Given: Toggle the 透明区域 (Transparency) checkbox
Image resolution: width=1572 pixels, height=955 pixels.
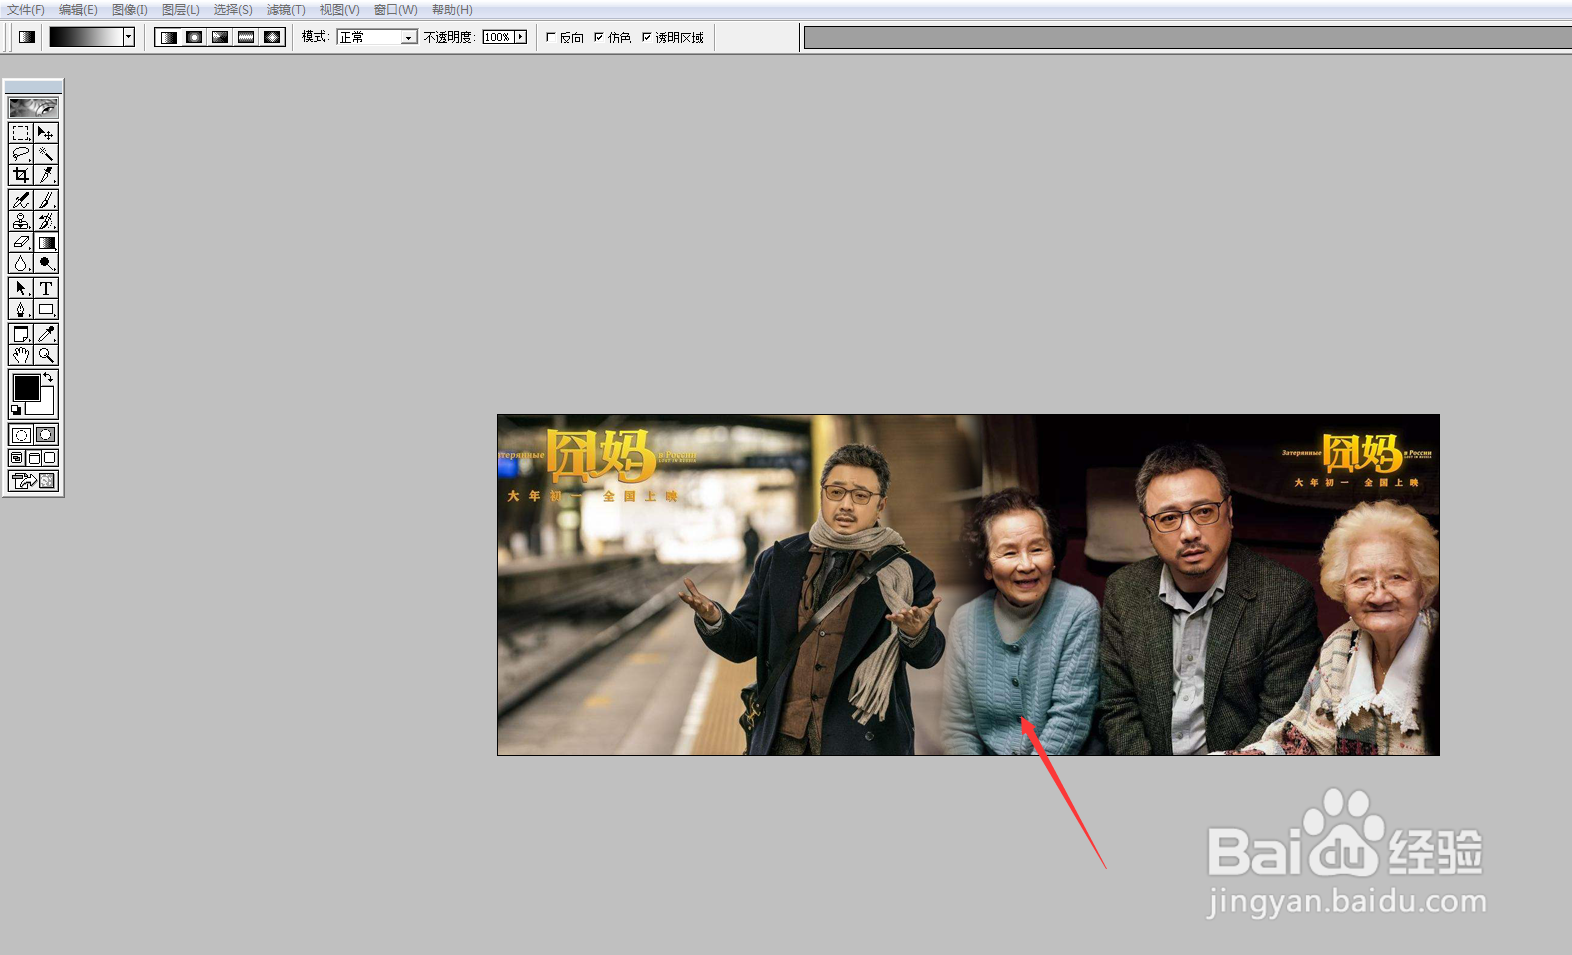Looking at the screenshot, I should 647,37.
